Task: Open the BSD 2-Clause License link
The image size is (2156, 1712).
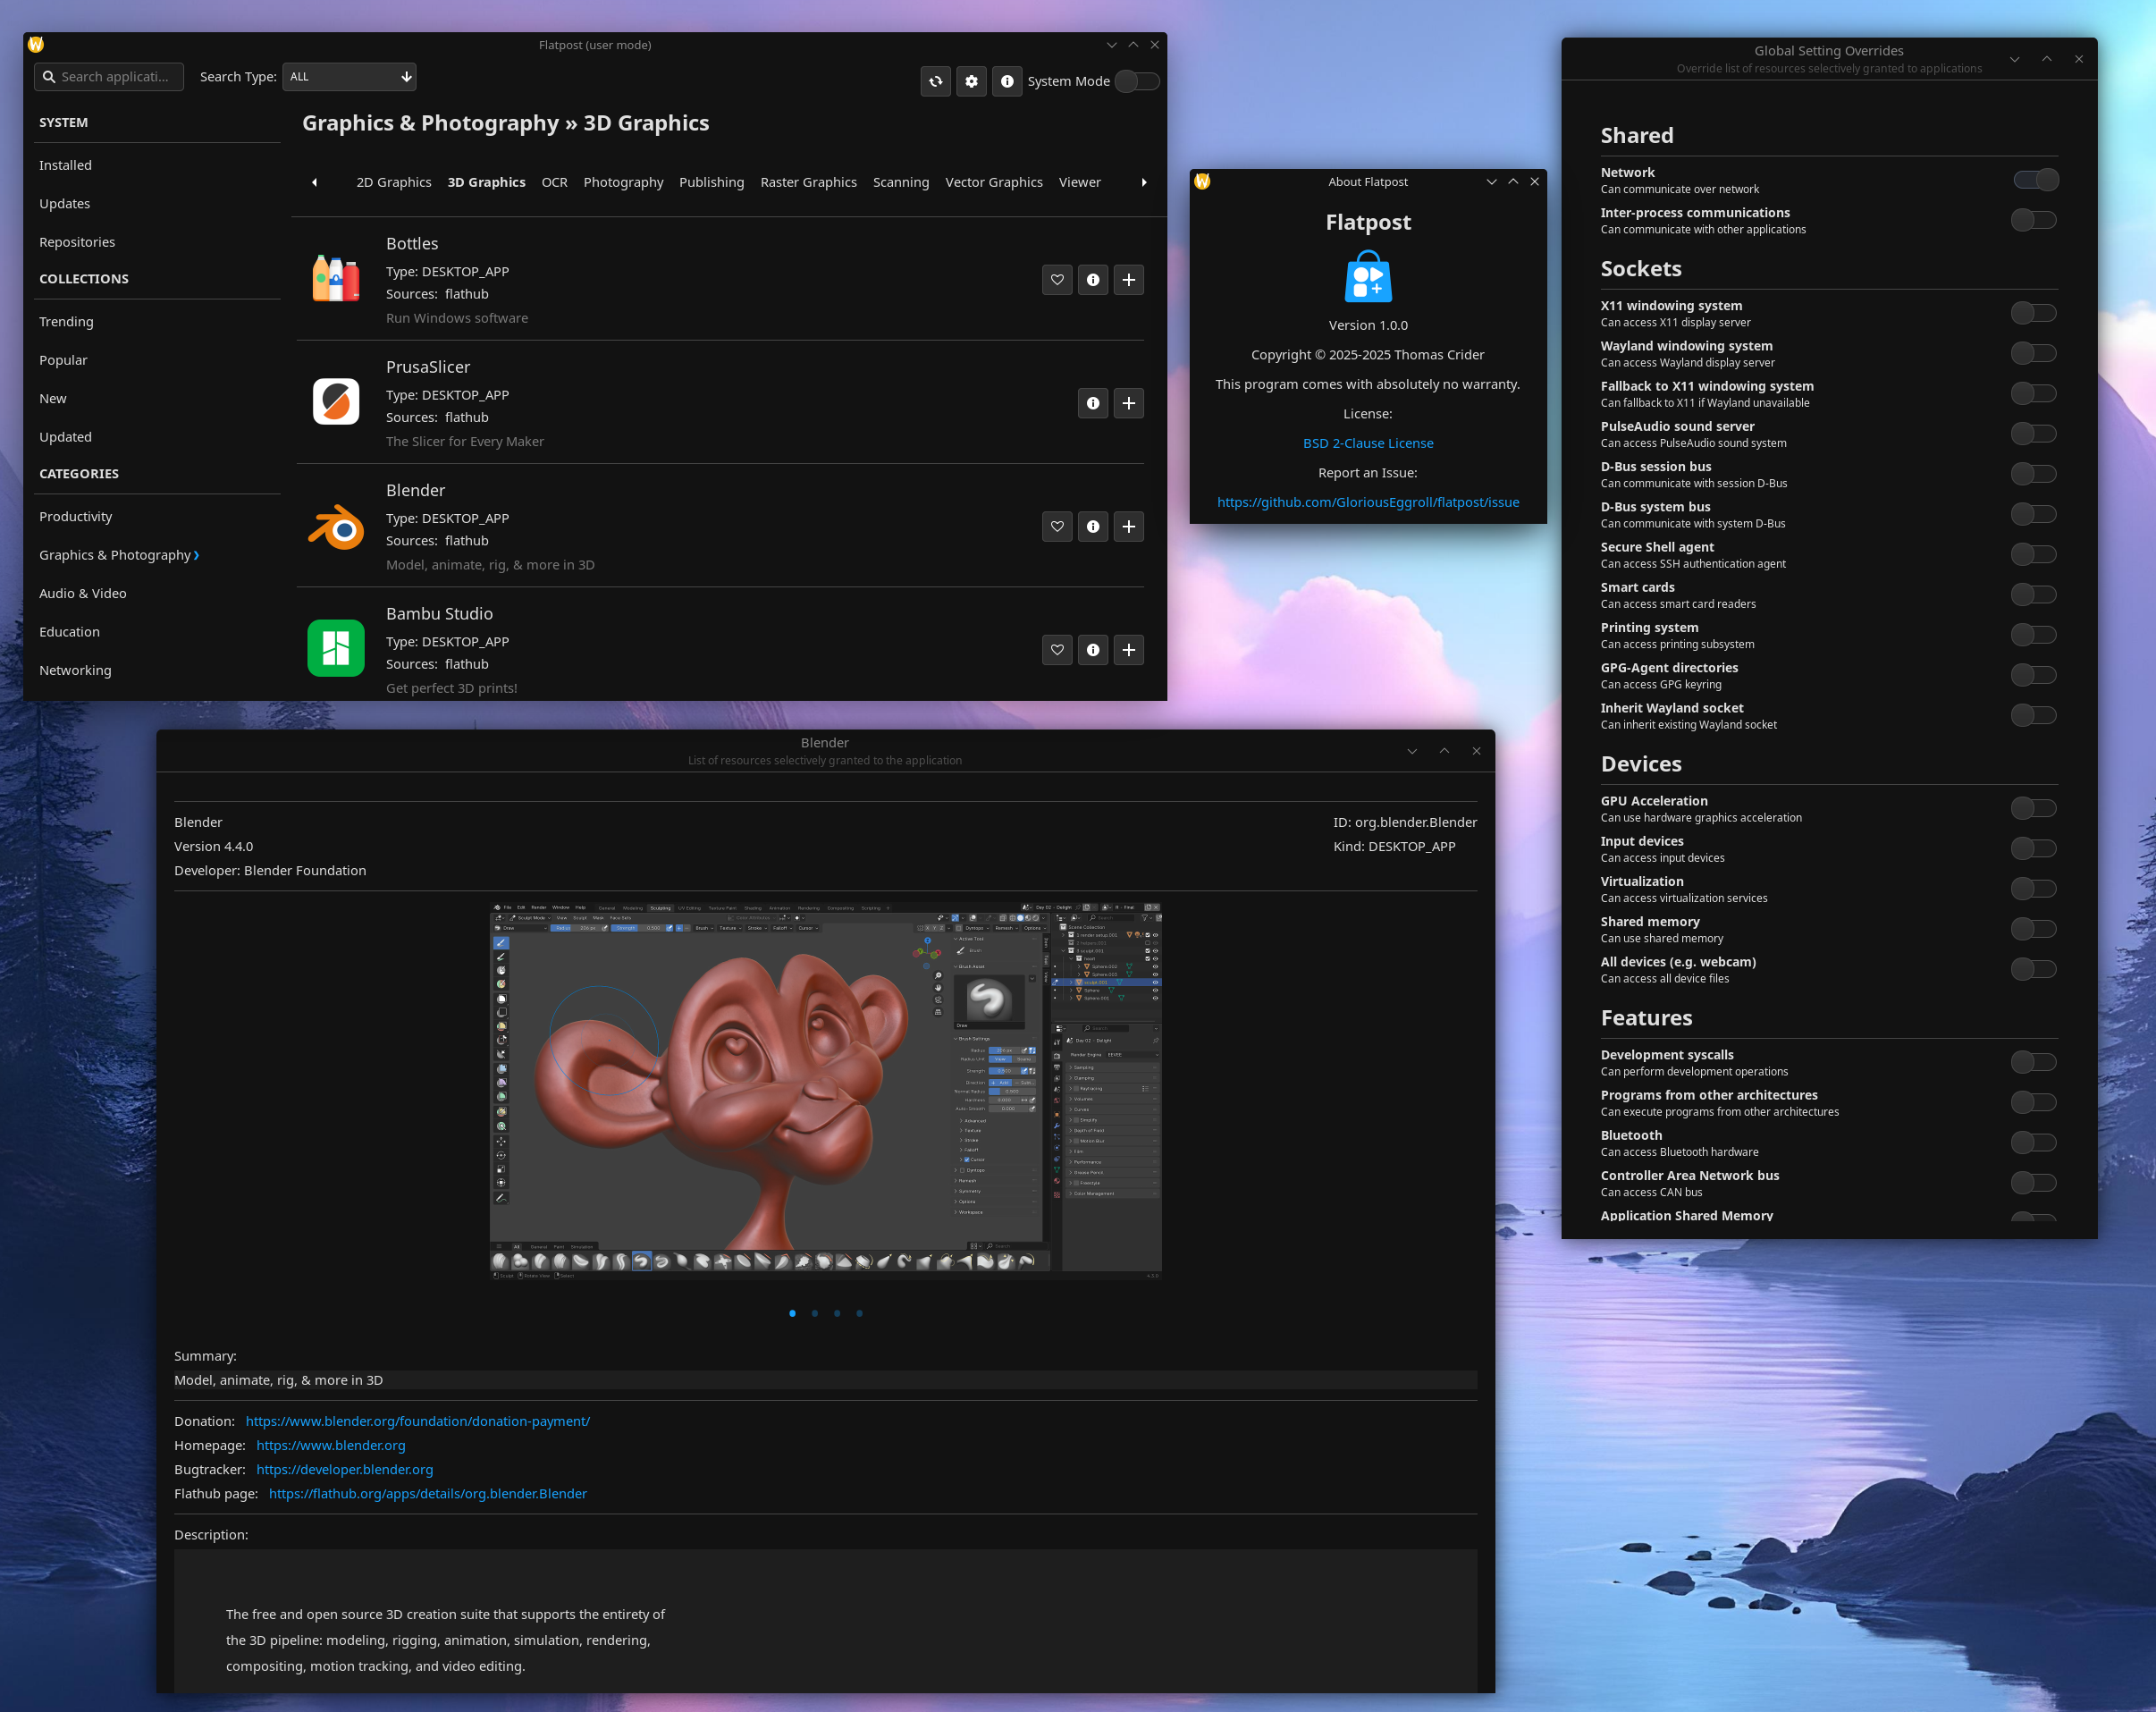Action: [1367, 442]
